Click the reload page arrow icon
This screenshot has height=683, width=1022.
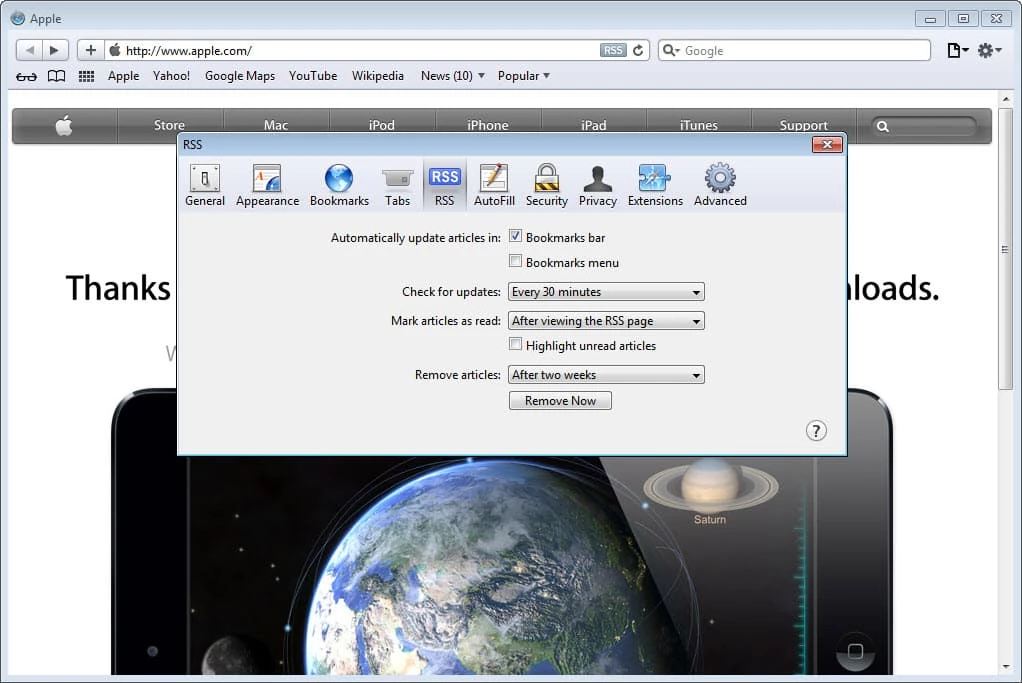638,50
